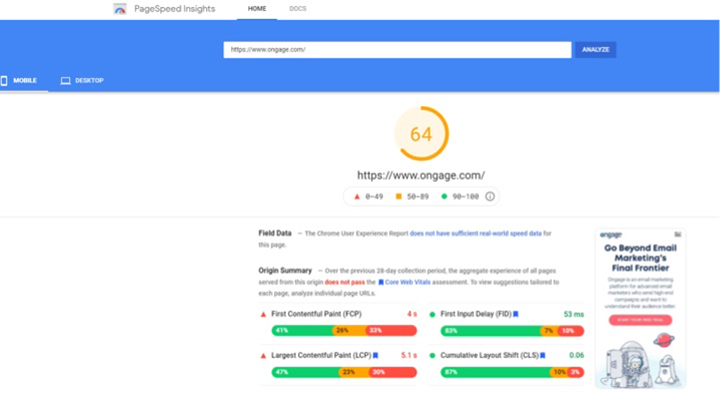This screenshot has height=404, width=720.
Task: Click the URL input field with ongage.com
Action: coord(397,49)
